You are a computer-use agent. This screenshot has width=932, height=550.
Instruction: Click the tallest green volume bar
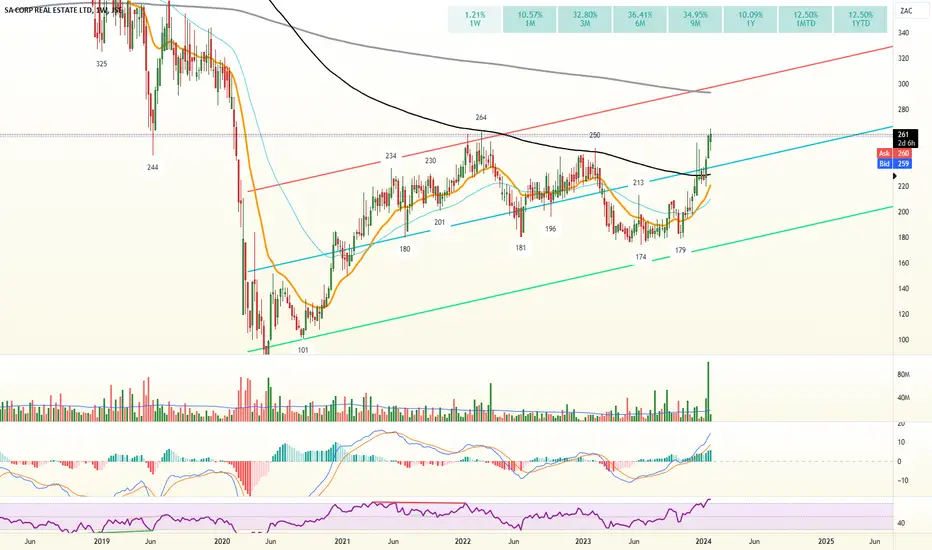tap(708, 391)
